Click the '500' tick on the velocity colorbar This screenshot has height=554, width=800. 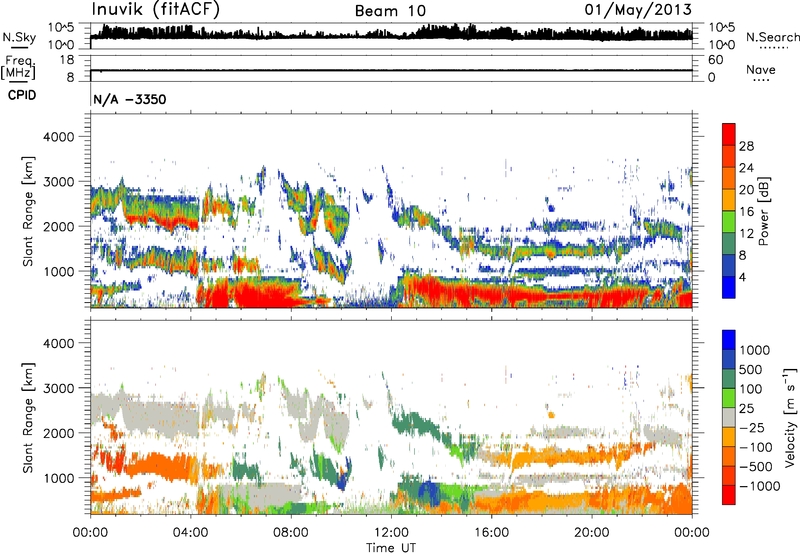pyautogui.click(x=751, y=369)
